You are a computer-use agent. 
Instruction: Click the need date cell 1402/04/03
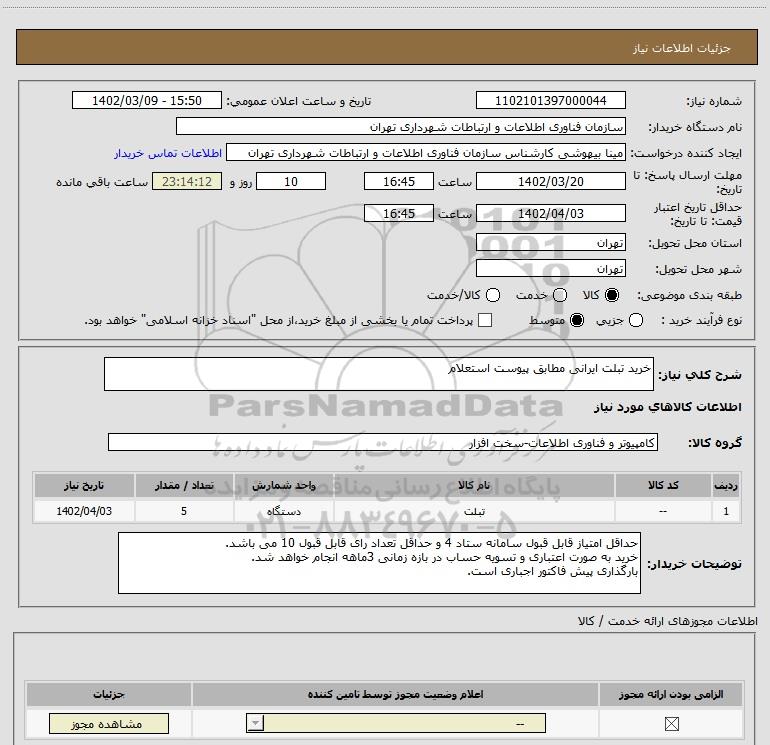pos(84,511)
